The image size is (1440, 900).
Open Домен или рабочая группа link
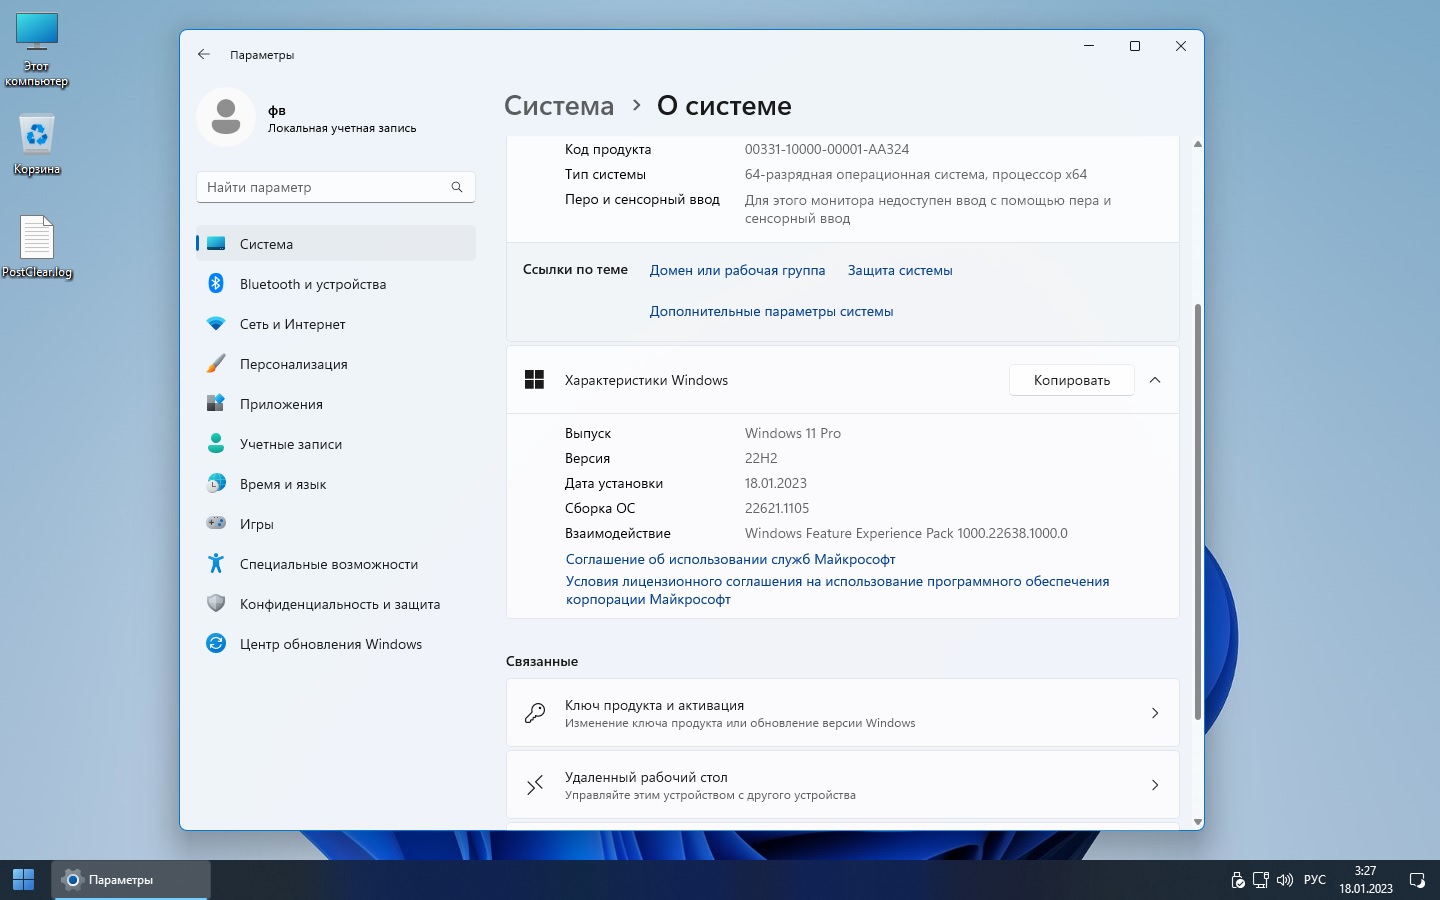click(x=738, y=270)
